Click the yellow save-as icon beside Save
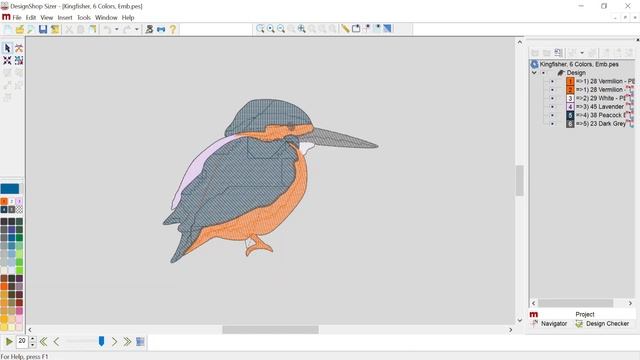The width and height of the screenshot is (640, 360). click(x=55, y=29)
